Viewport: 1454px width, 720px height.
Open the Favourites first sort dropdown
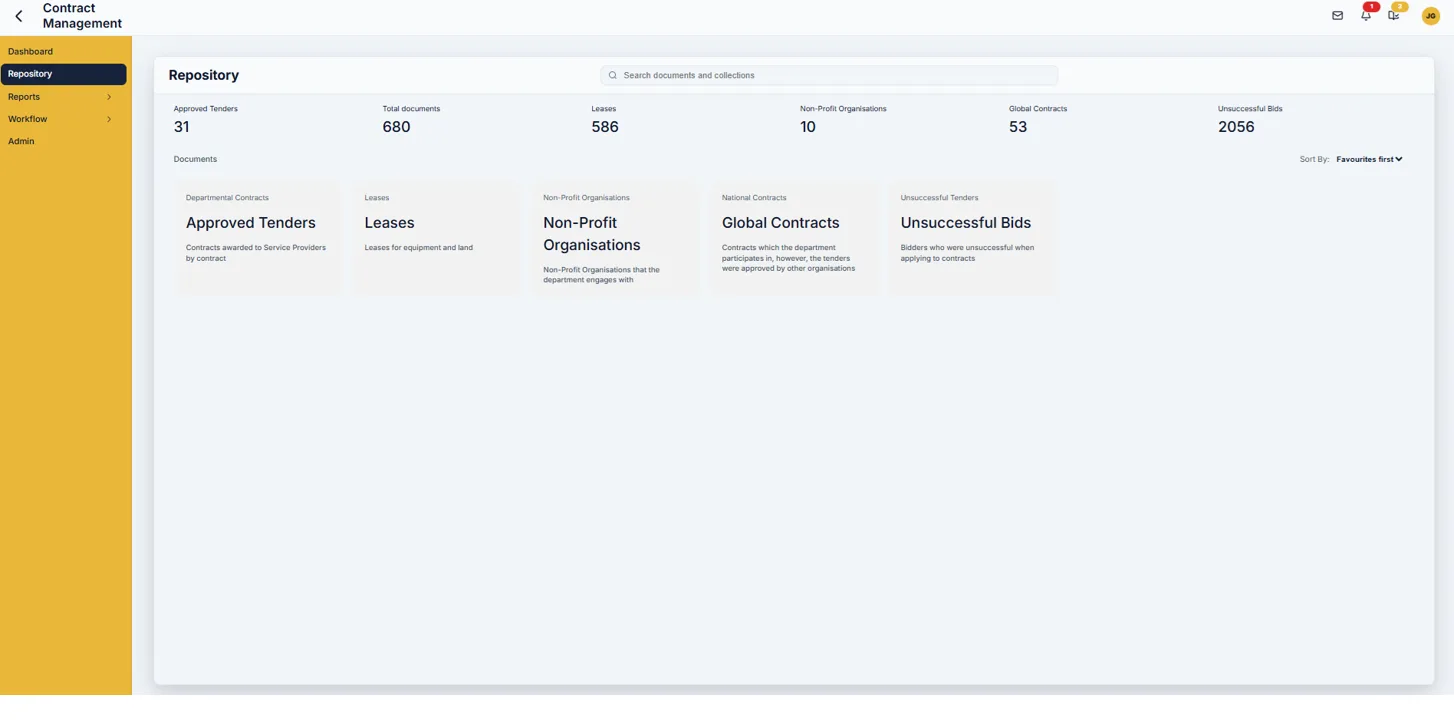click(1369, 159)
